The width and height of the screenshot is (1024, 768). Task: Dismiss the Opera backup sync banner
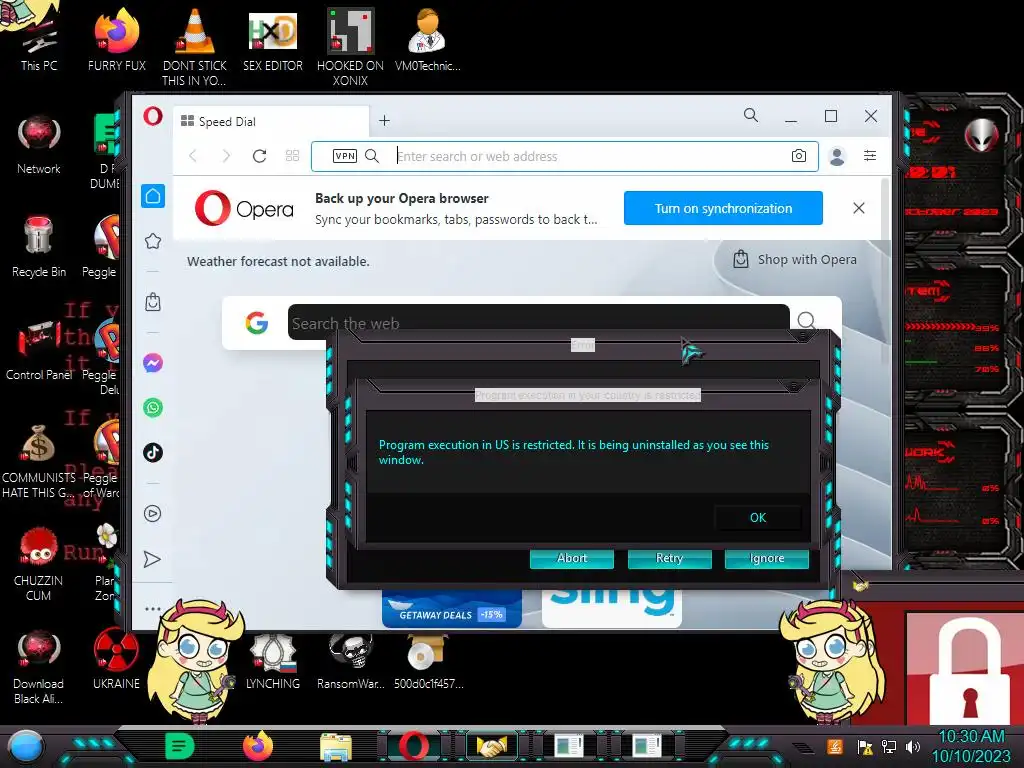tap(859, 208)
